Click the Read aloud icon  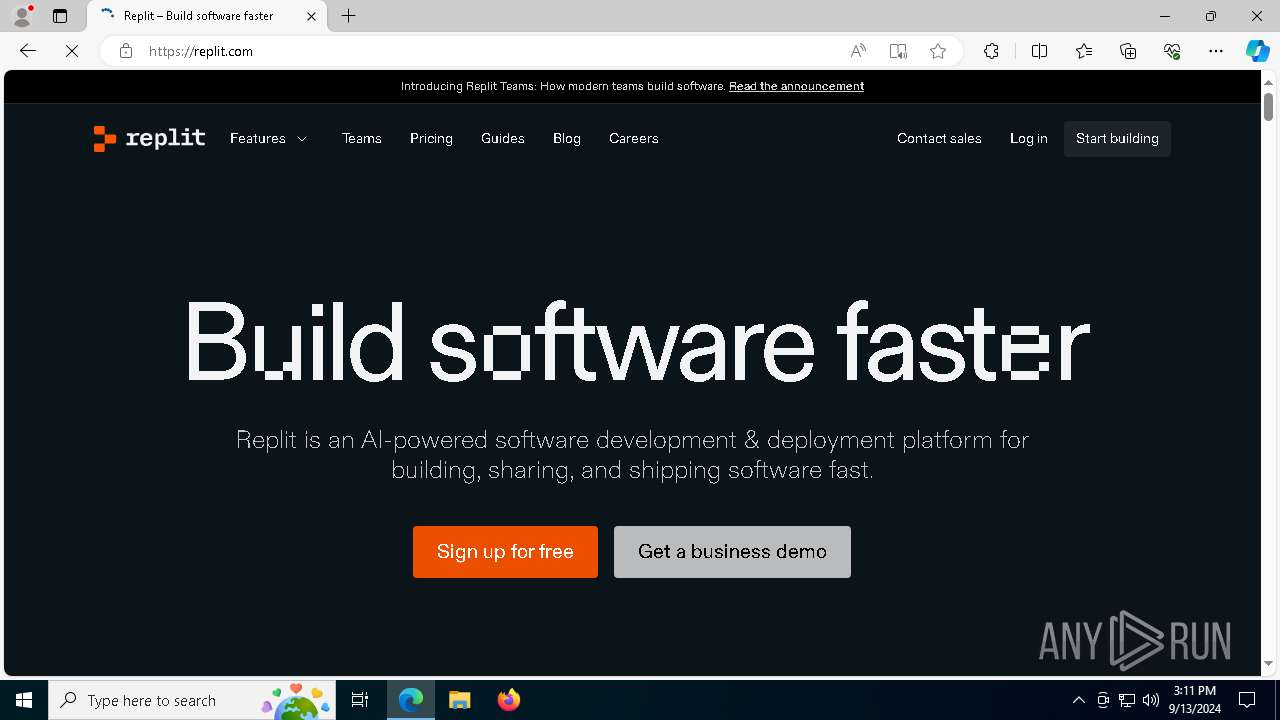[x=858, y=51]
